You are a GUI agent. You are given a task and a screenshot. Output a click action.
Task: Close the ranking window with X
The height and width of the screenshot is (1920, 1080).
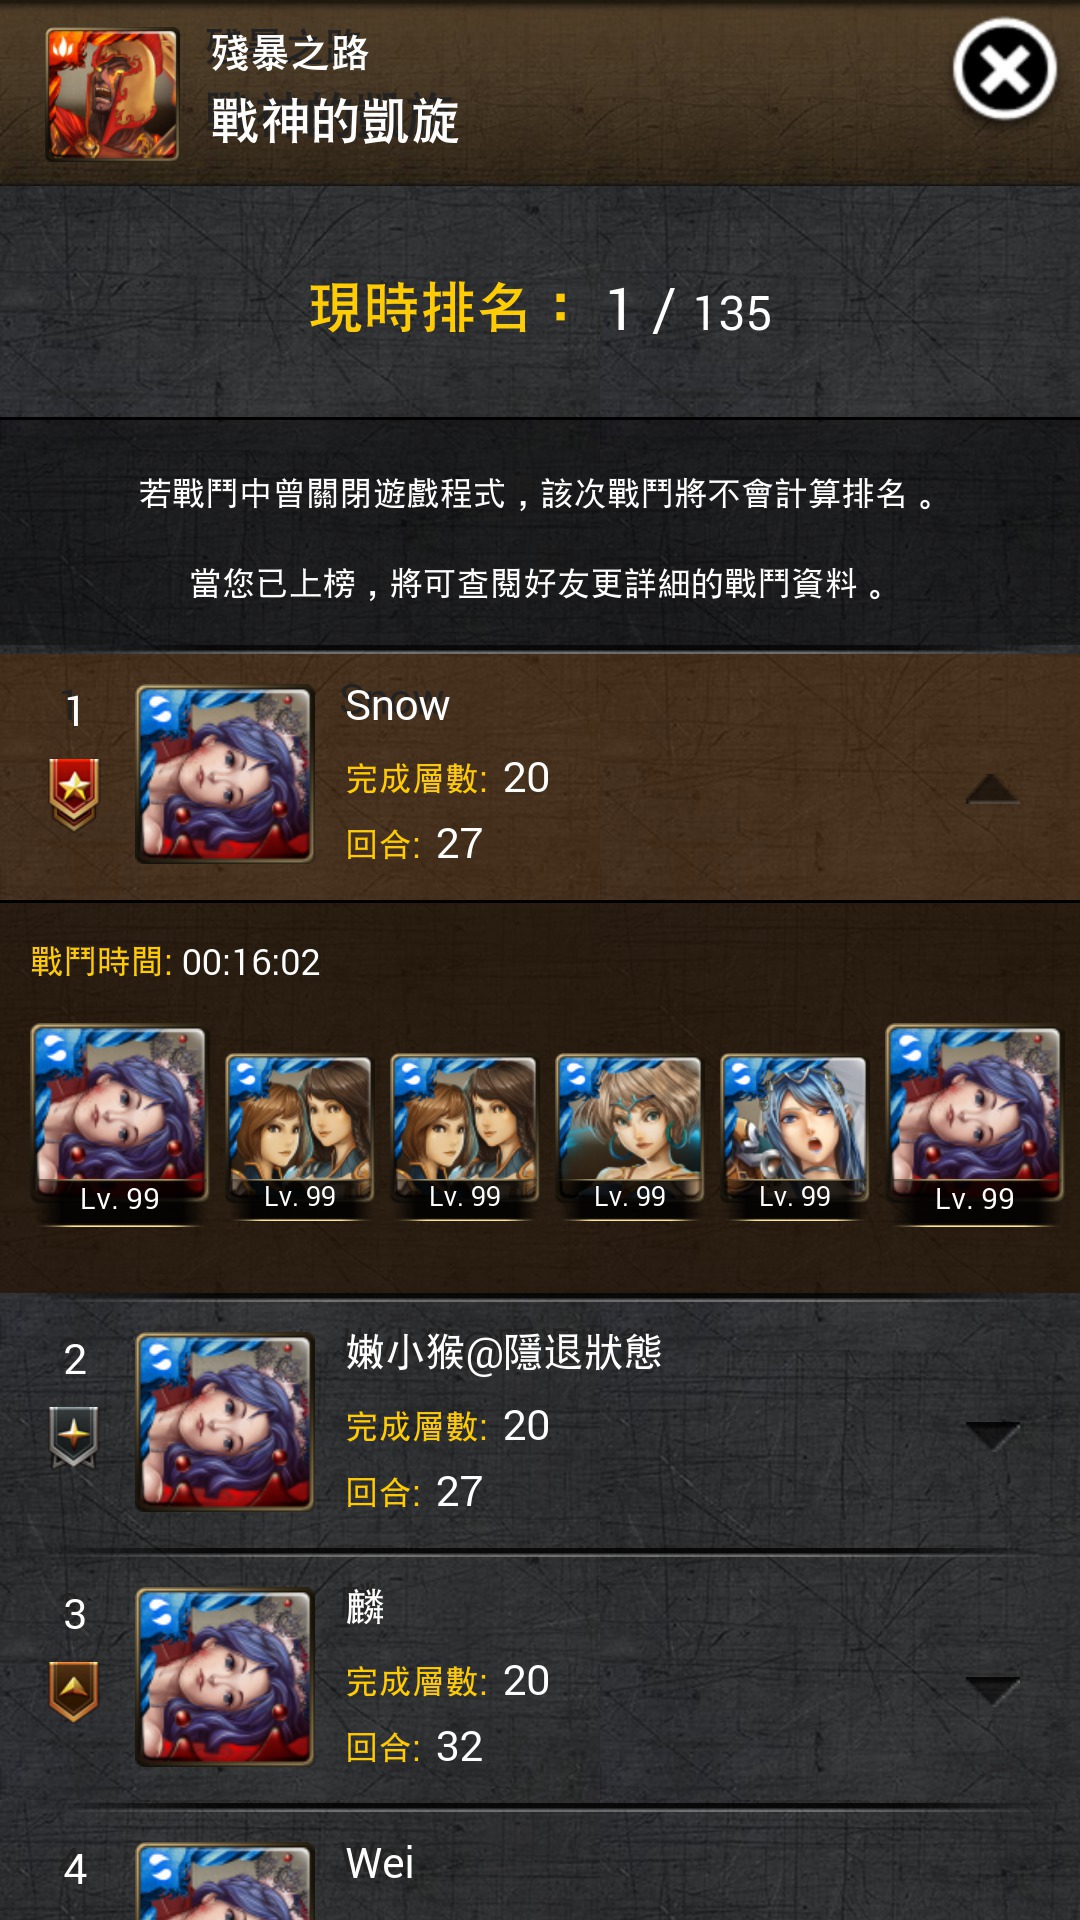pyautogui.click(x=1004, y=70)
